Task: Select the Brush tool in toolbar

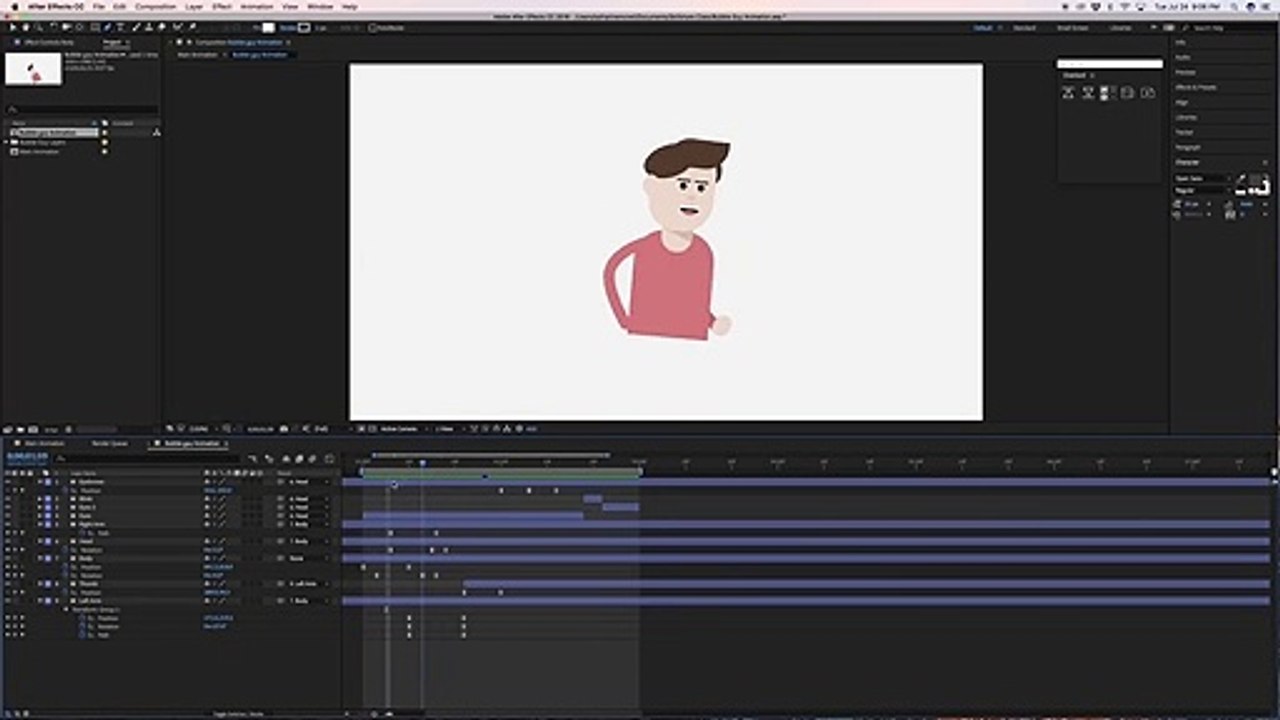Action: [x=136, y=28]
